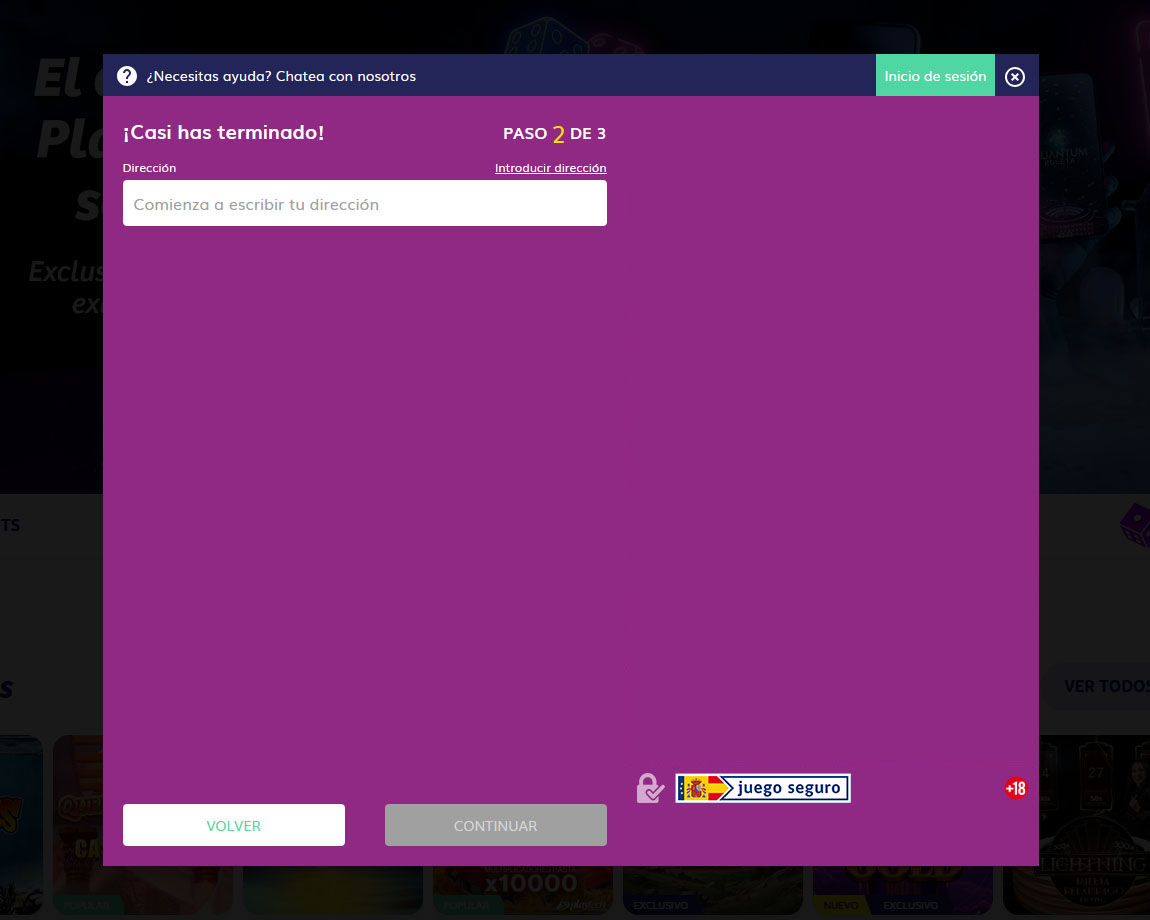Viewport: 1150px width, 920px height.
Task: Click the "PASO 2 DE 3" step indicator
Action: click(554, 134)
